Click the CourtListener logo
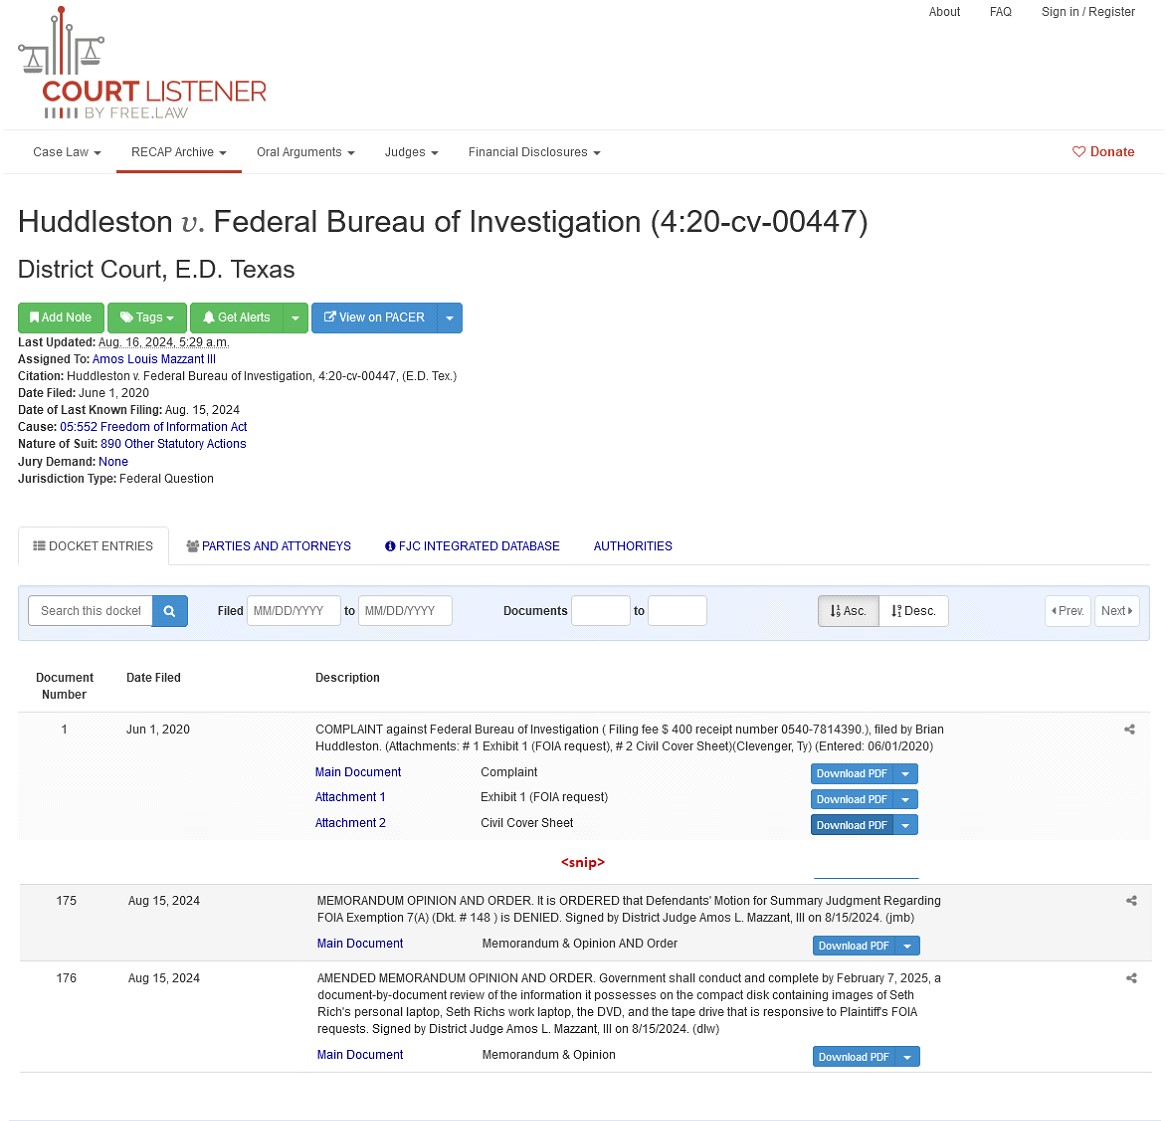The width and height of the screenshot is (1168, 1121). click(x=142, y=63)
